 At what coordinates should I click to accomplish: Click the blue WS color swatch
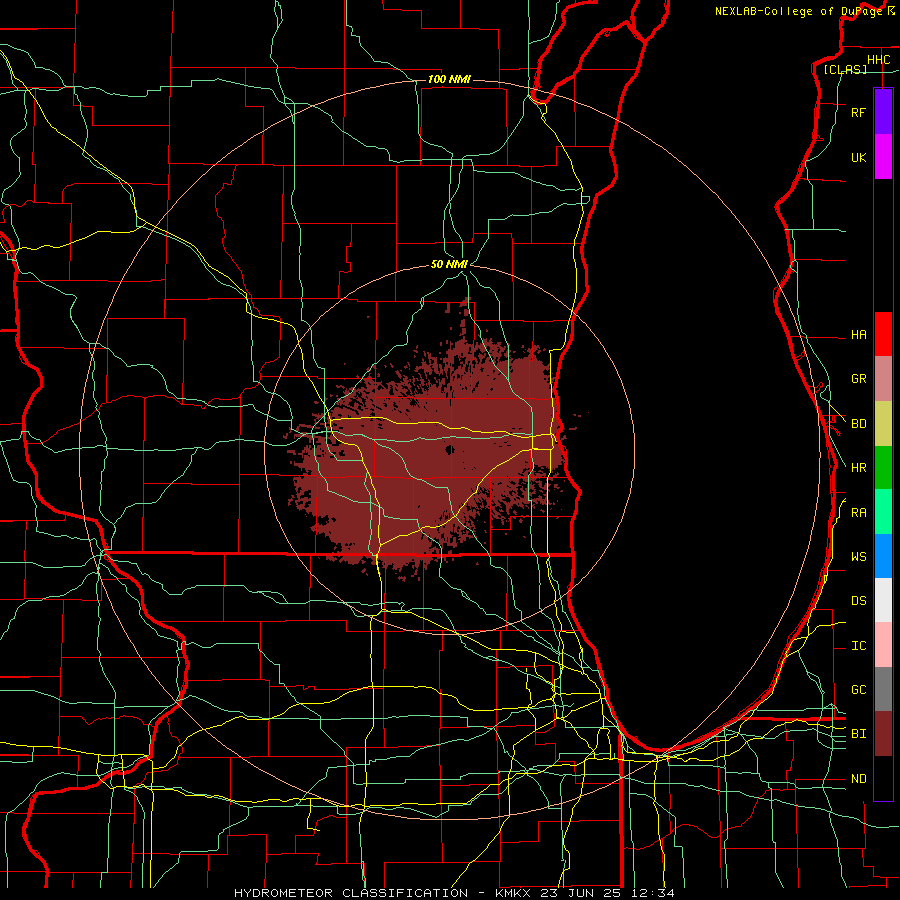pos(883,556)
